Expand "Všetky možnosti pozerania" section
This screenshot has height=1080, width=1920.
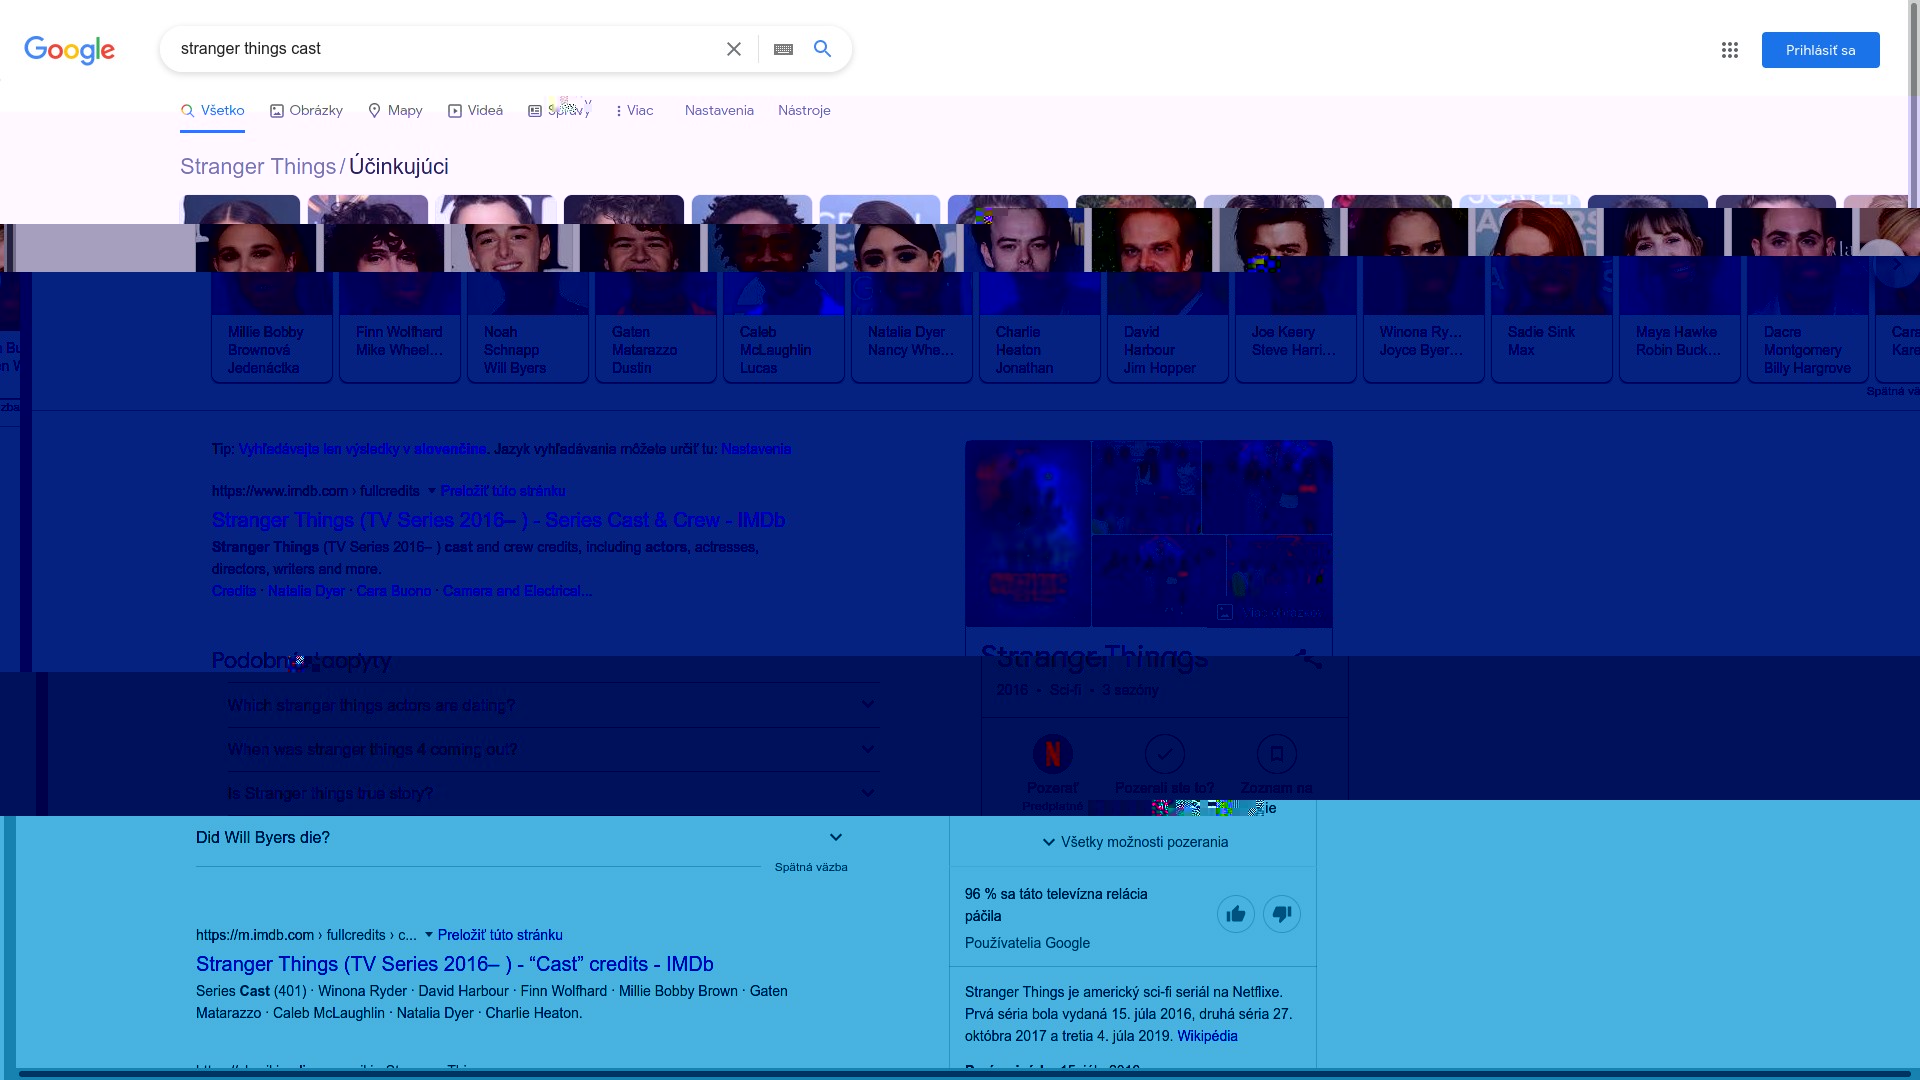point(1134,842)
